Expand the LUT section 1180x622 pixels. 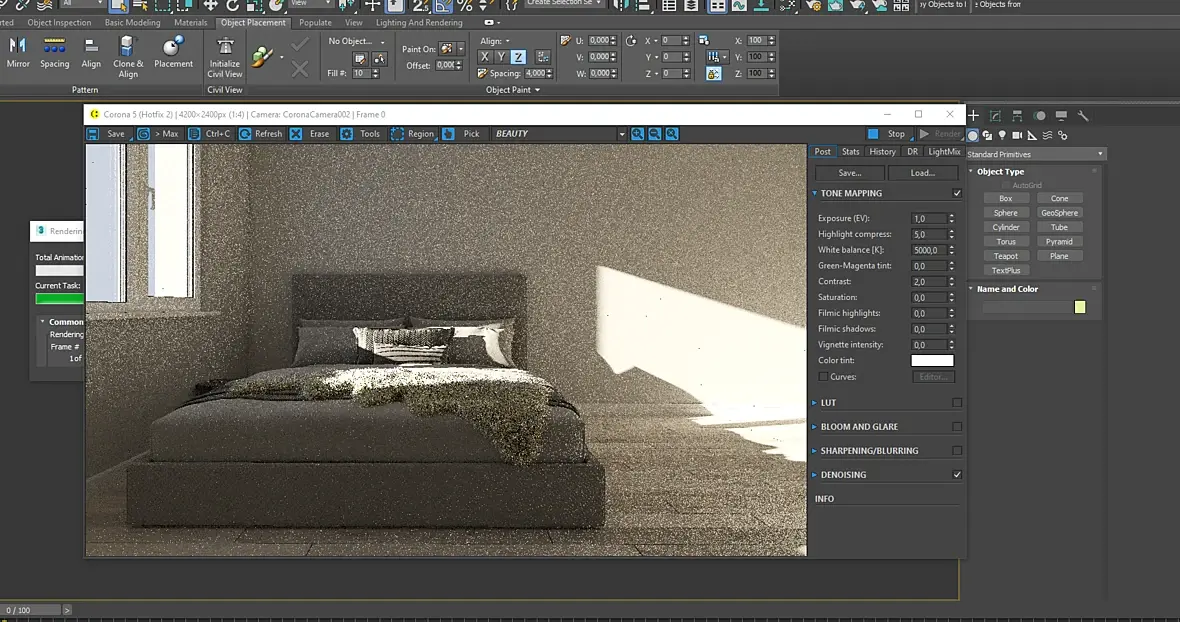(828, 403)
